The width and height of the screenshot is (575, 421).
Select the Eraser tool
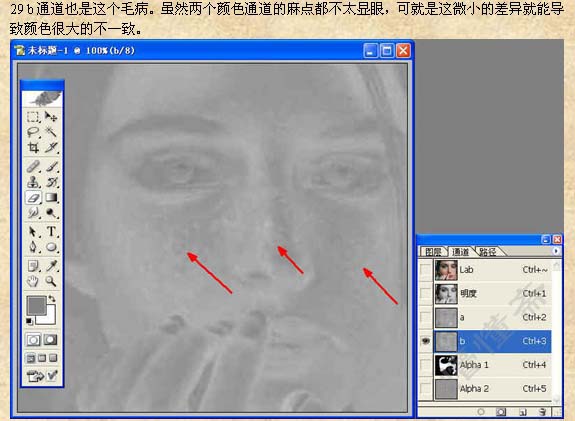(x=33, y=198)
